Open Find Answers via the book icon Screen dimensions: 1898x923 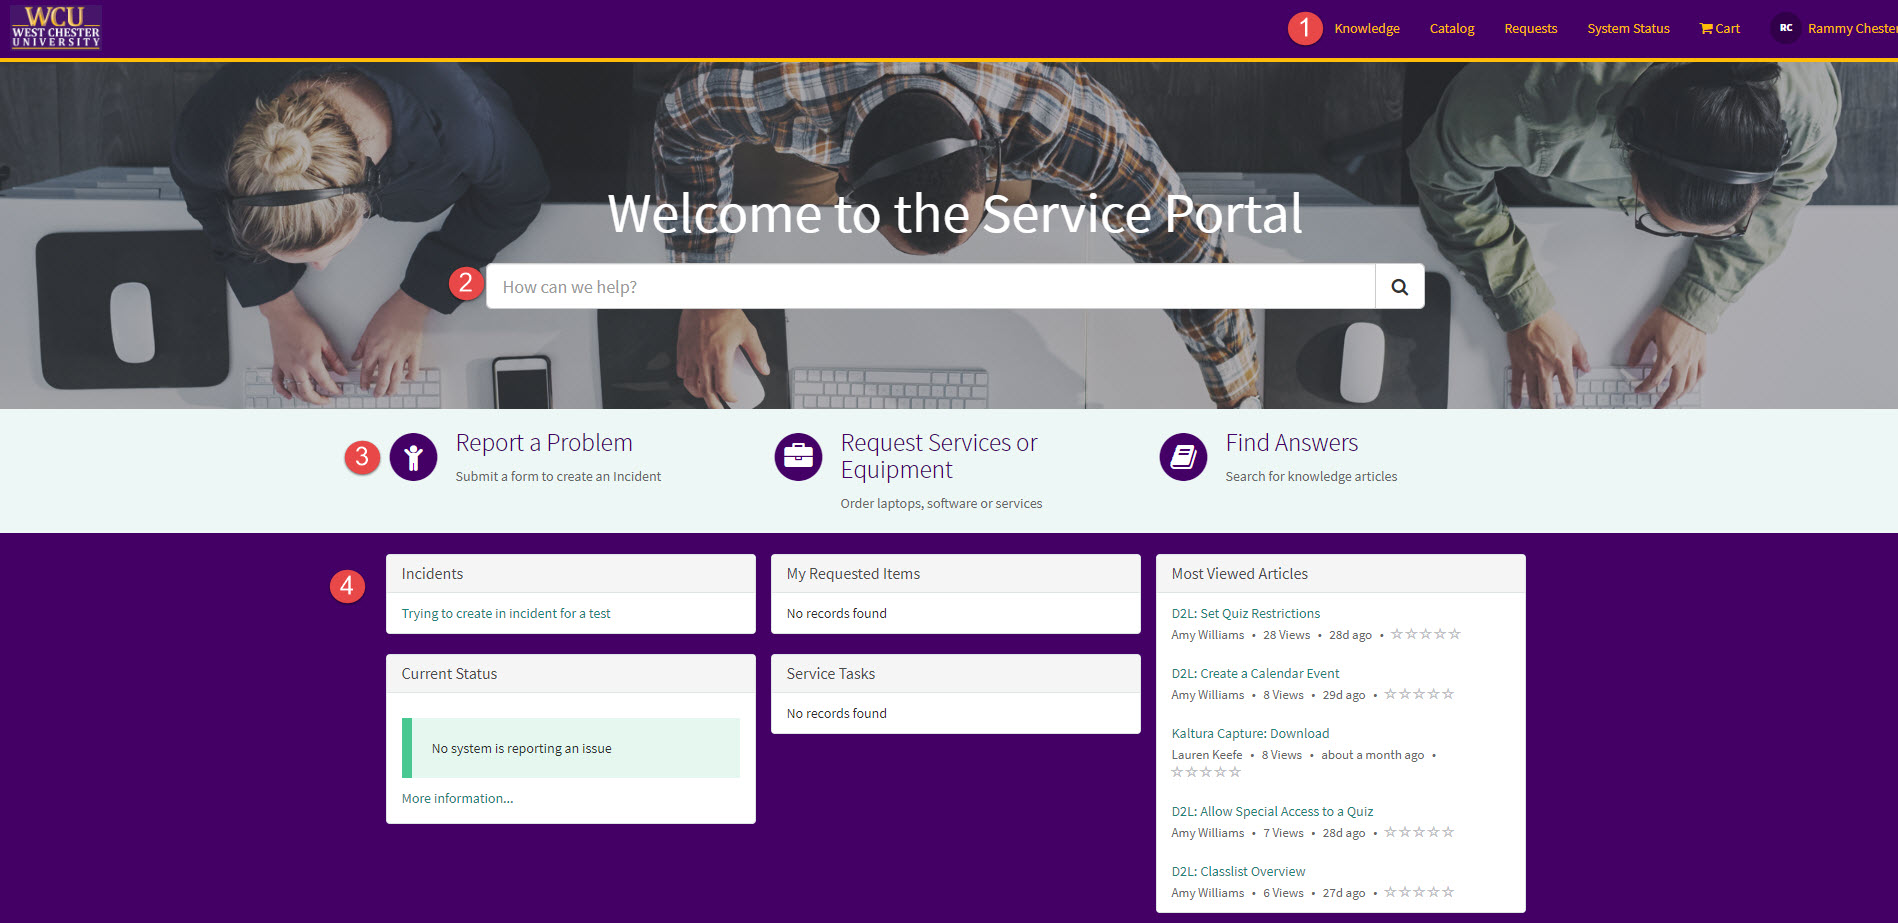pos(1183,456)
